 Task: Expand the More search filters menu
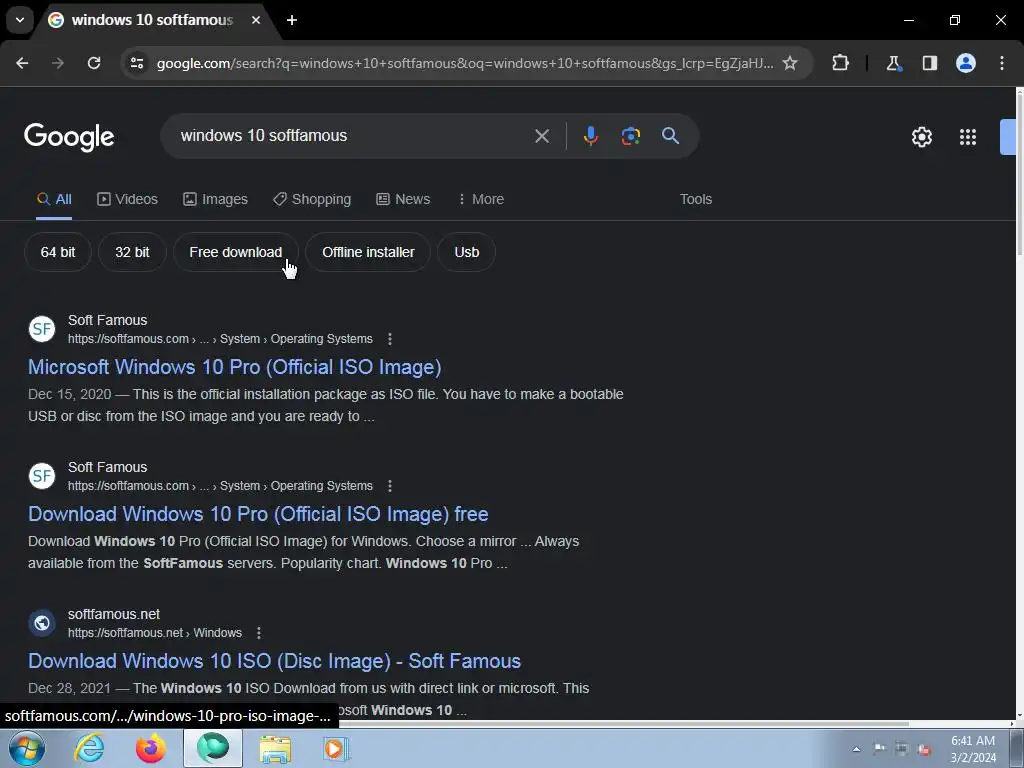pyautogui.click(x=481, y=199)
